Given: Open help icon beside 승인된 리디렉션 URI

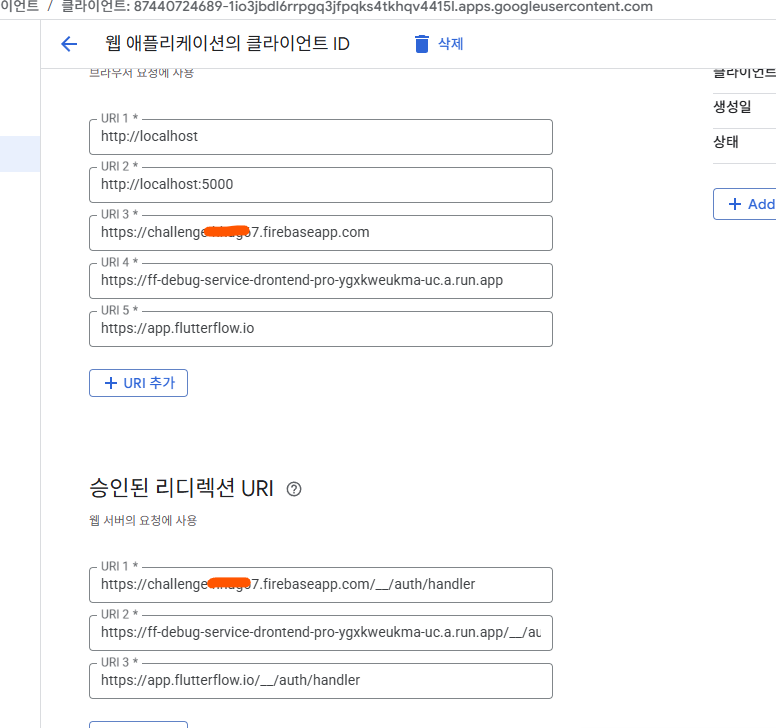Looking at the screenshot, I should click(x=294, y=489).
